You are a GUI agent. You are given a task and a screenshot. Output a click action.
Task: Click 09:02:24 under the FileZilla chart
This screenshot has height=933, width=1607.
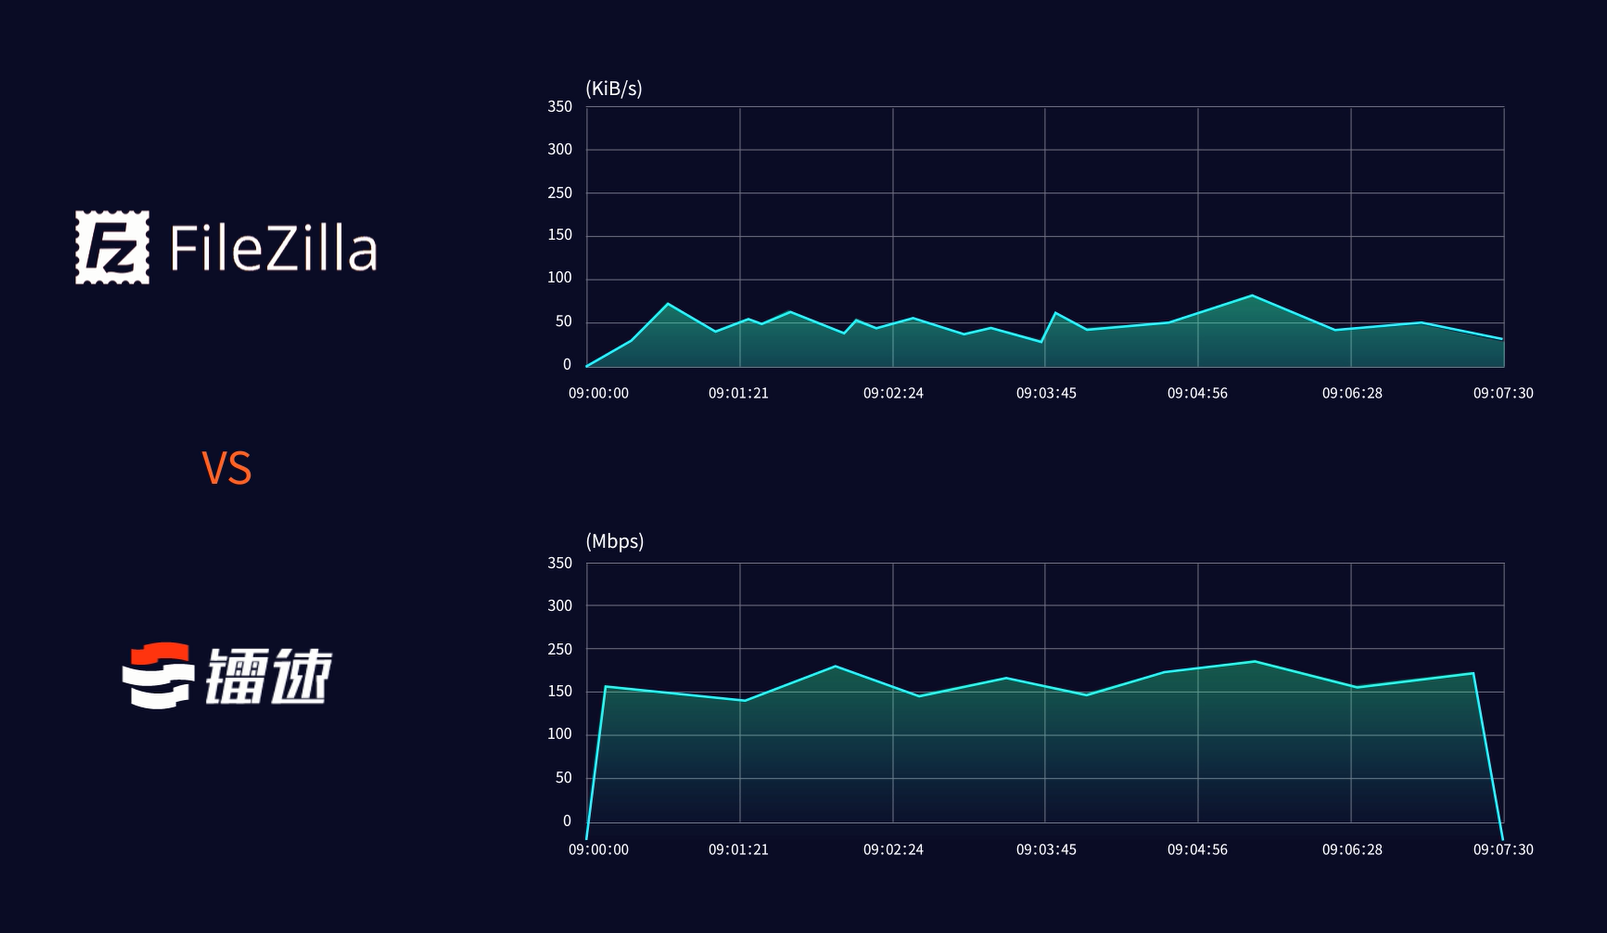coord(893,393)
